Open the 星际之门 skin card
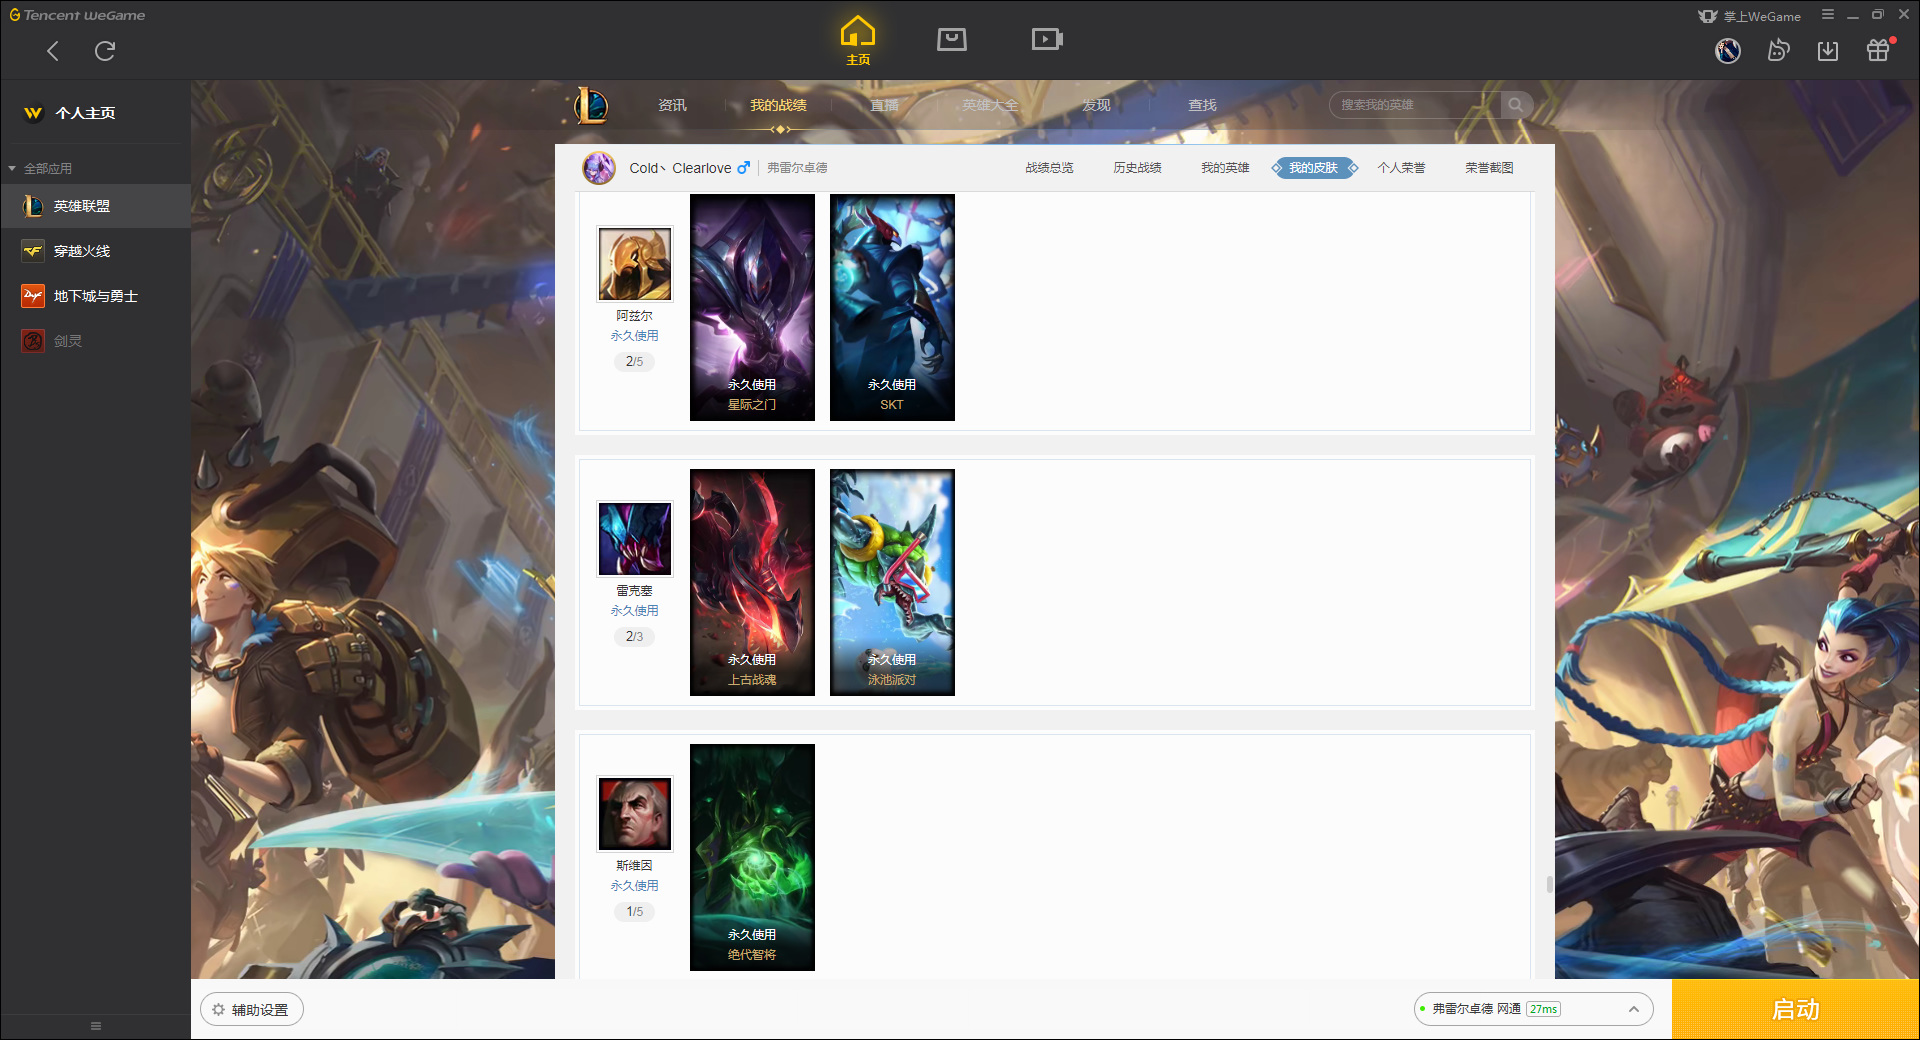1920x1040 pixels. pyautogui.click(x=752, y=307)
